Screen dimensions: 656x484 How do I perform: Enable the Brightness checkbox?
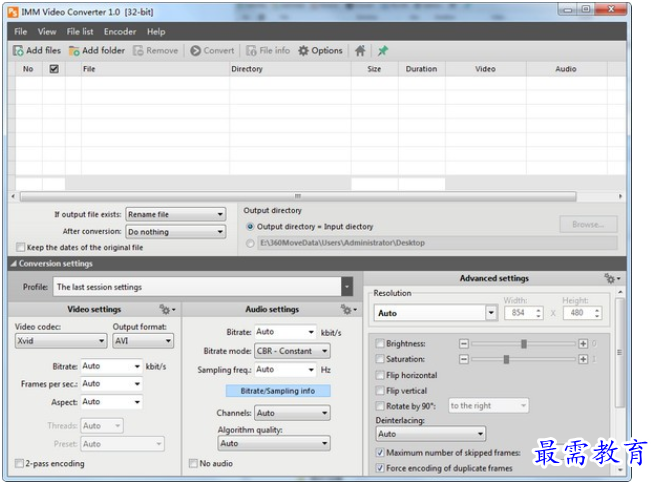(380, 343)
